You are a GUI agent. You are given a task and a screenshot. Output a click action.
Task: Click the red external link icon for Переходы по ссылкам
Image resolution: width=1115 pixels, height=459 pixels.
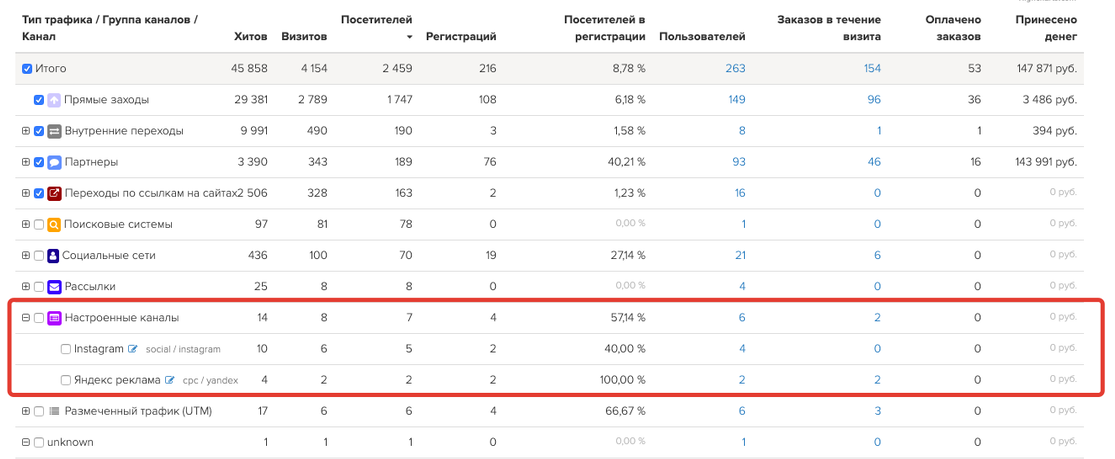pos(54,193)
